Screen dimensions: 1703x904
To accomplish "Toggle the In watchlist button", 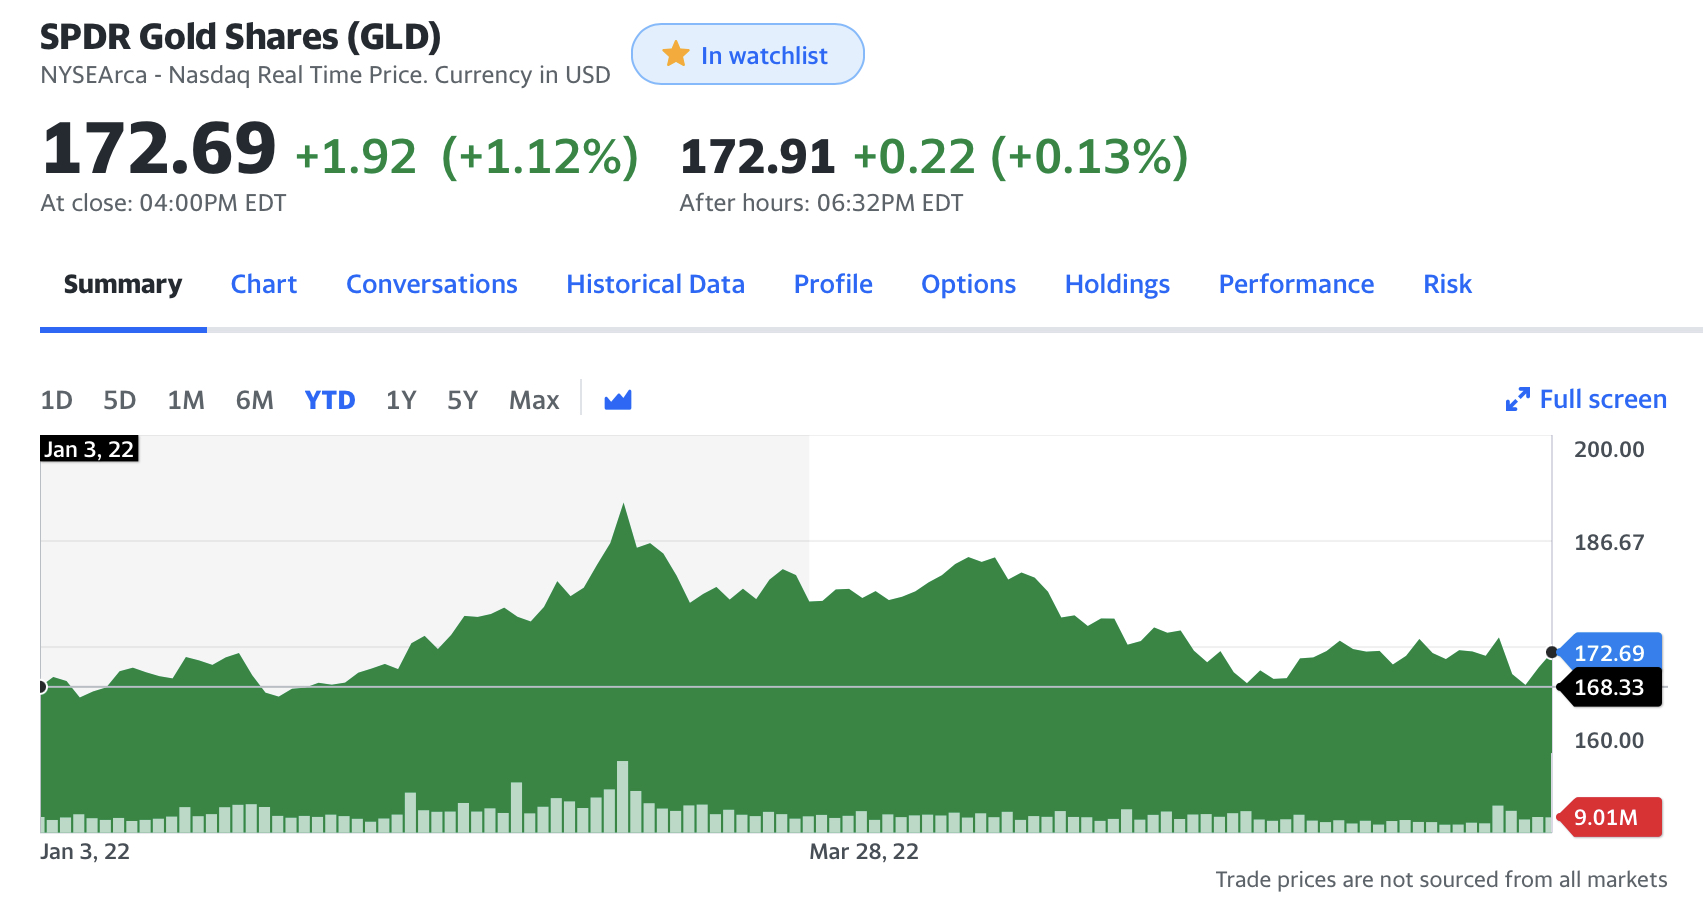I will pyautogui.click(x=747, y=55).
